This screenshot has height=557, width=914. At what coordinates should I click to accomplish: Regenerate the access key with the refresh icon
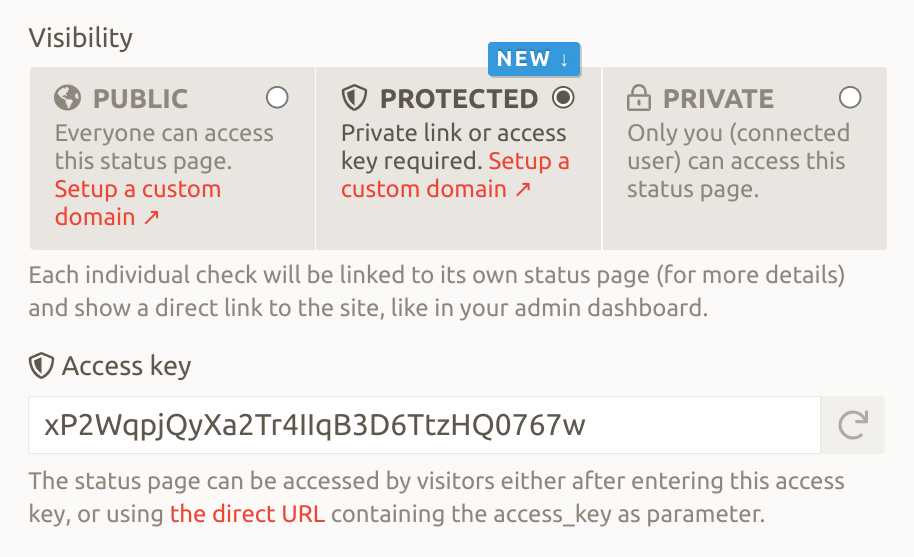point(852,426)
